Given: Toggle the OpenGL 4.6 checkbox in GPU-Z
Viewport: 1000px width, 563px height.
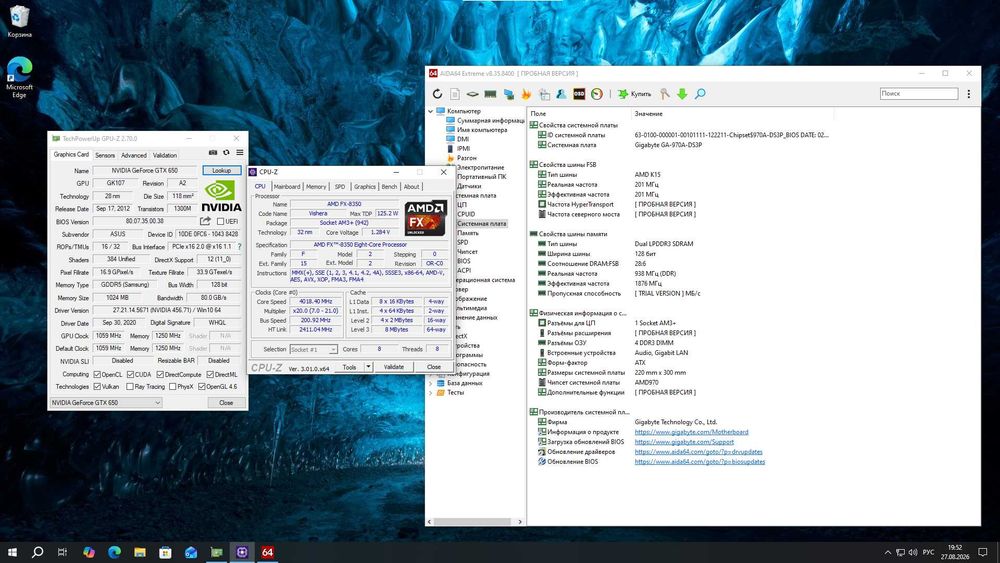Looking at the screenshot, I should tap(202, 386).
